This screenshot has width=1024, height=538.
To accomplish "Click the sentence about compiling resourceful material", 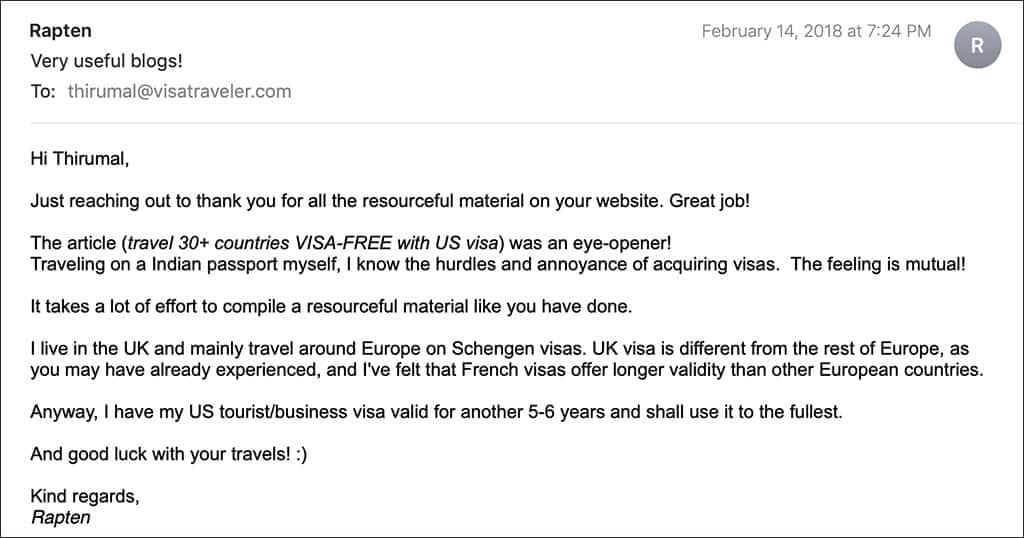I will (x=331, y=306).
